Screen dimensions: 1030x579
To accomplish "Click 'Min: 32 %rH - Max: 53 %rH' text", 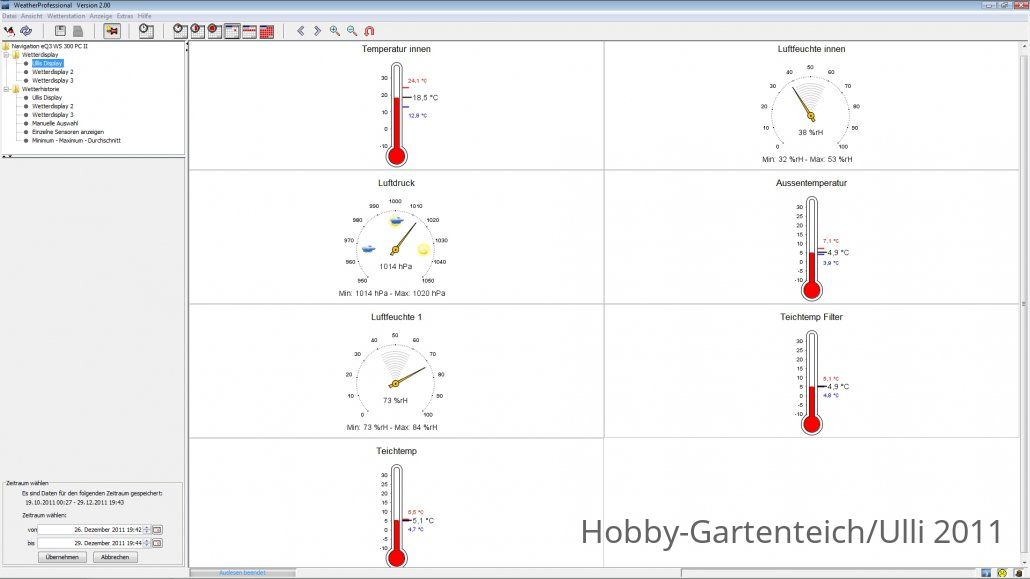I will click(807, 159).
